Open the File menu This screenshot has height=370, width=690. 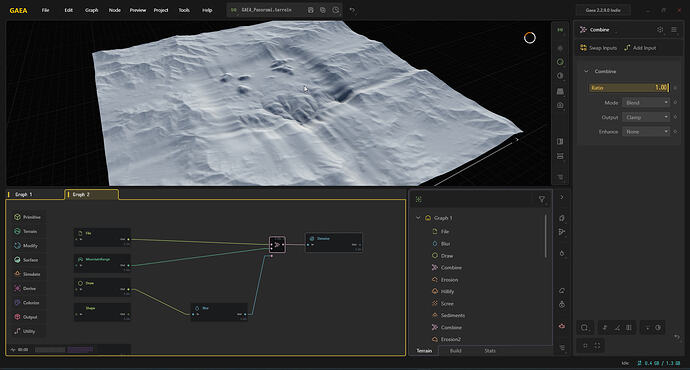[45, 10]
